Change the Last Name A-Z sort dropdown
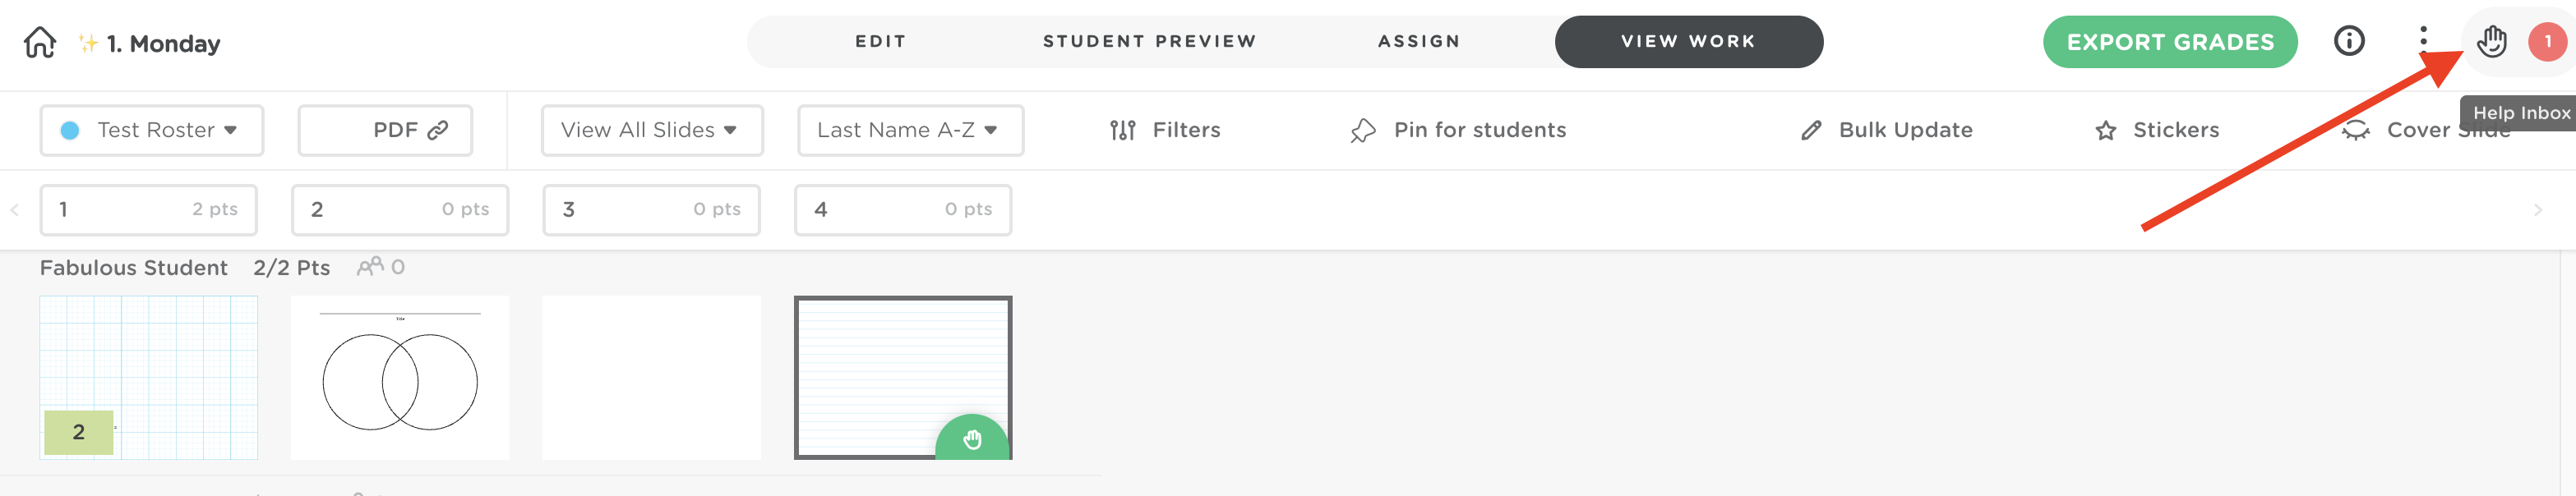The image size is (2576, 496). (x=910, y=130)
